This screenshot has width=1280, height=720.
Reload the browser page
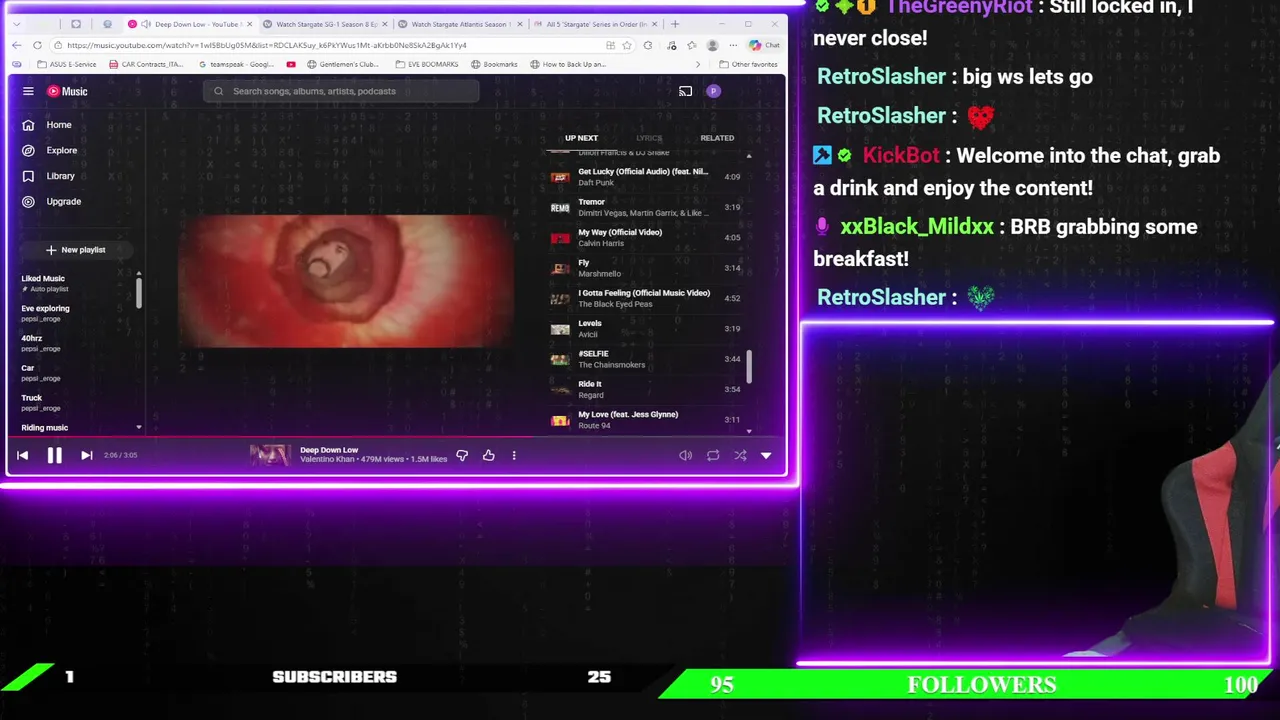coord(37,45)
